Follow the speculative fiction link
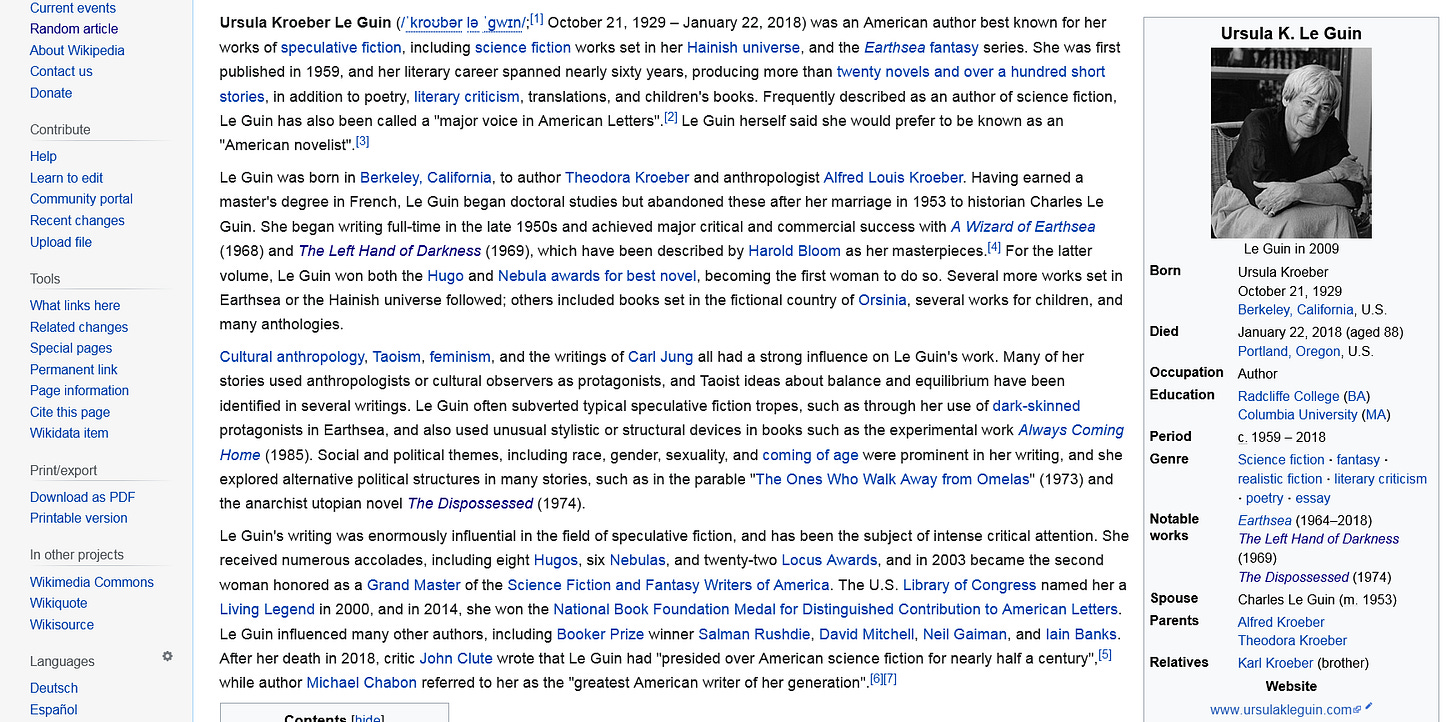The image size is (1456, 722). 341,47
